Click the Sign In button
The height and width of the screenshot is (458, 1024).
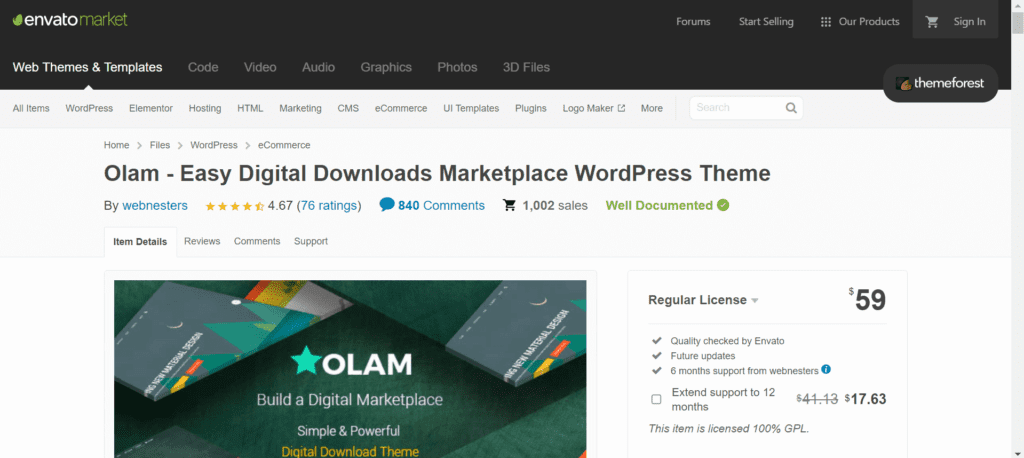970,22
